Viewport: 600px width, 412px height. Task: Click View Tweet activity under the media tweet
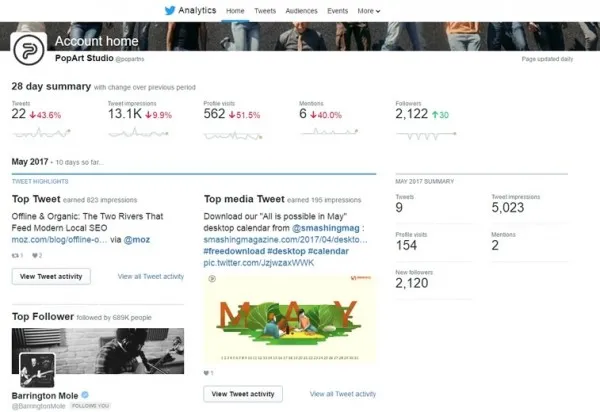pyautogui.click(x=243, y=394)
